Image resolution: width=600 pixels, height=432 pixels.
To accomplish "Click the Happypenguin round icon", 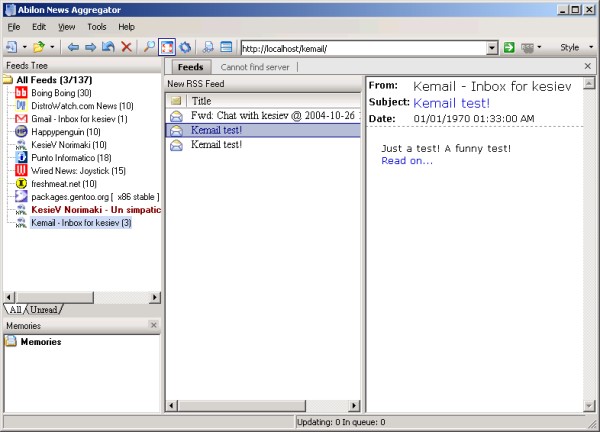I will click(x=21, y=132).
